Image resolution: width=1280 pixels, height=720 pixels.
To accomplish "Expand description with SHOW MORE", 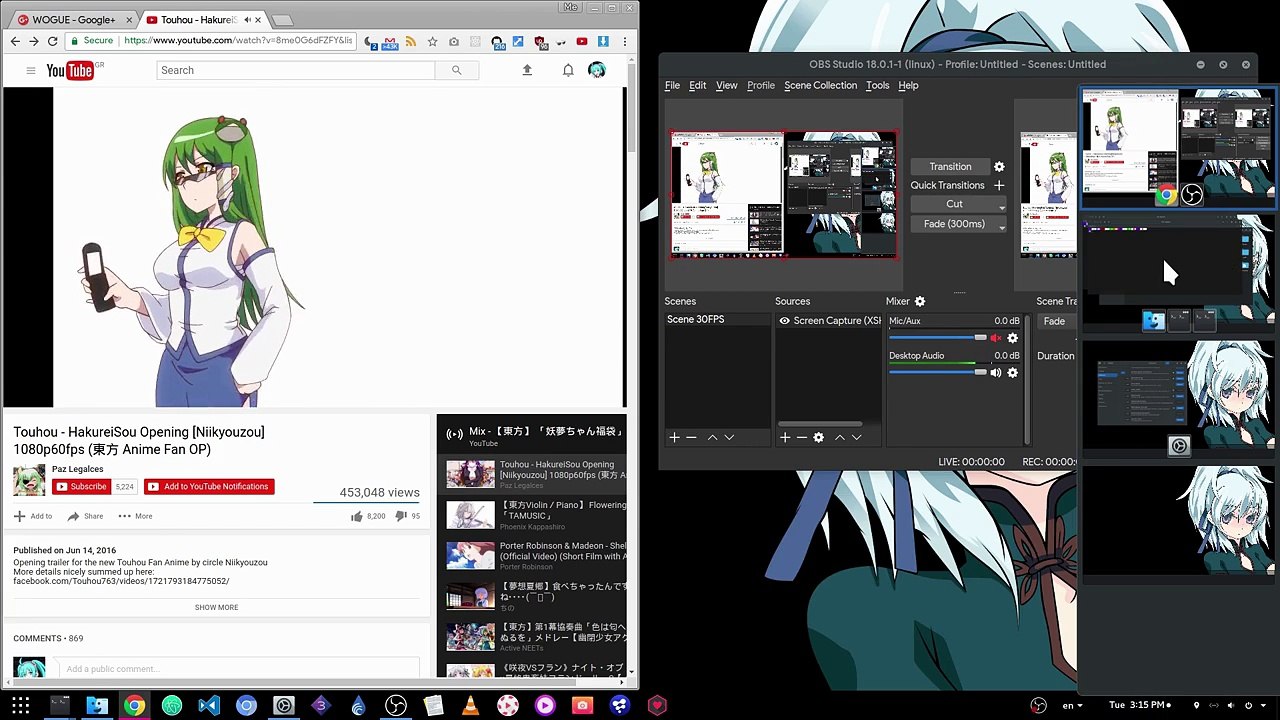I will coord(216,607).
